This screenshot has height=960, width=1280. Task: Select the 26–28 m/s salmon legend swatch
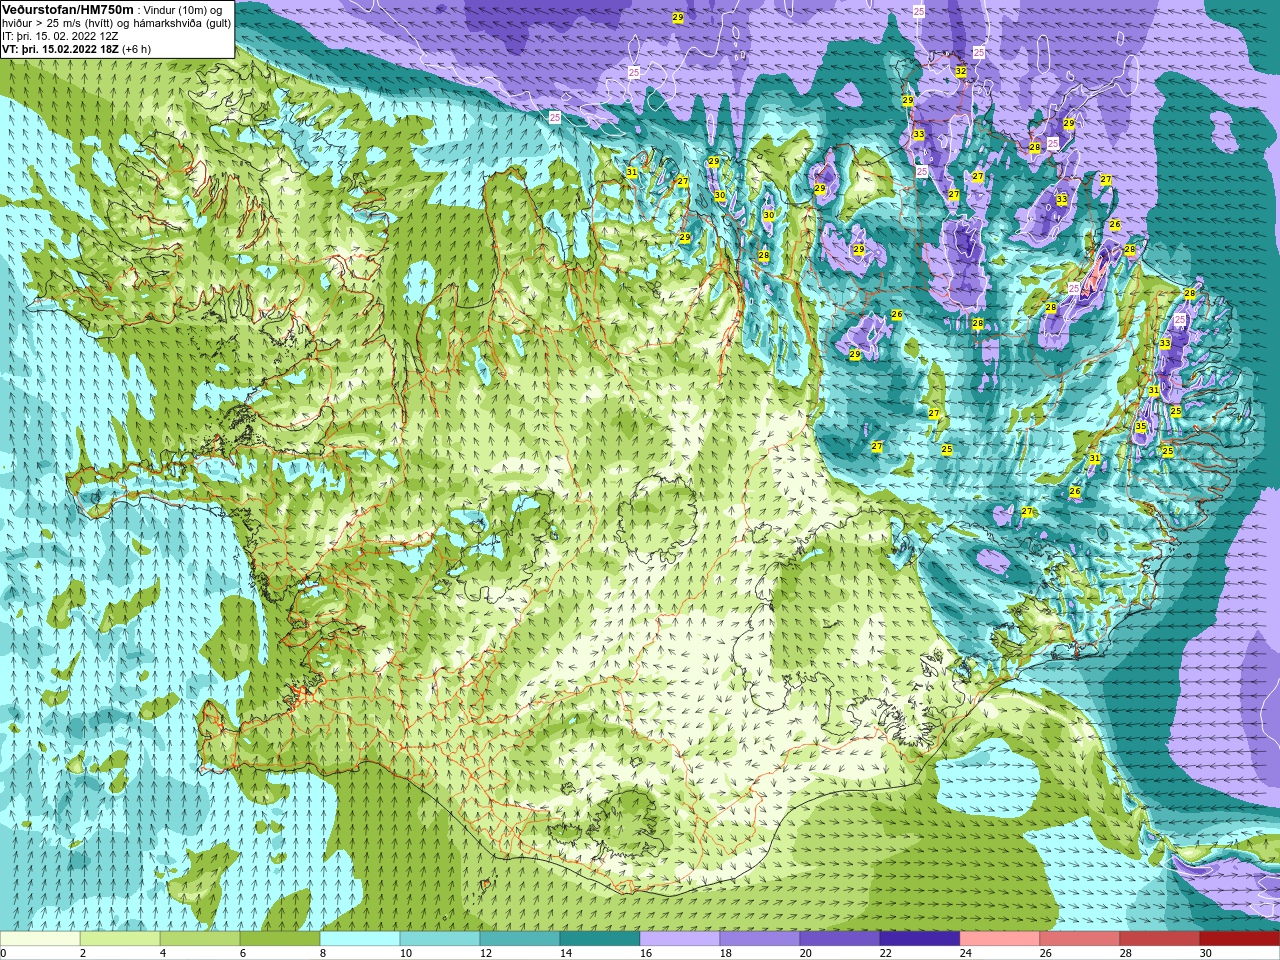point(1080,939)
